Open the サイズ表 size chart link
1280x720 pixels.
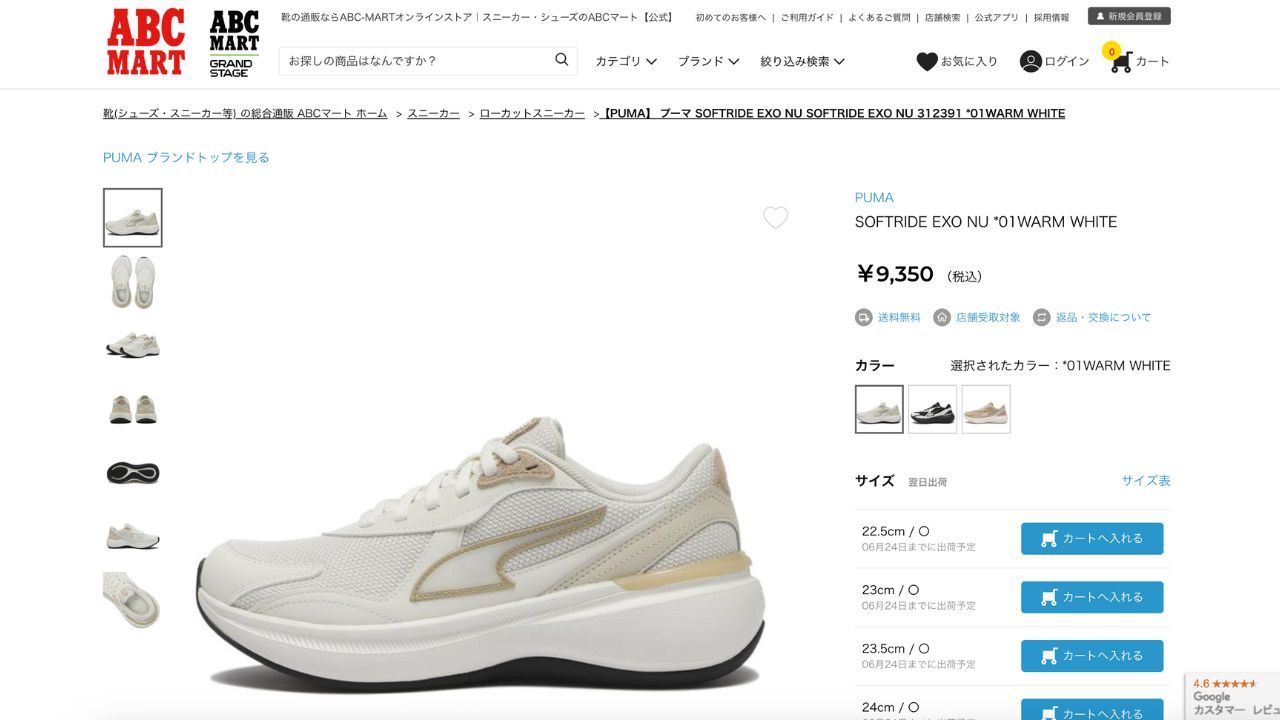pos(1146,481)
